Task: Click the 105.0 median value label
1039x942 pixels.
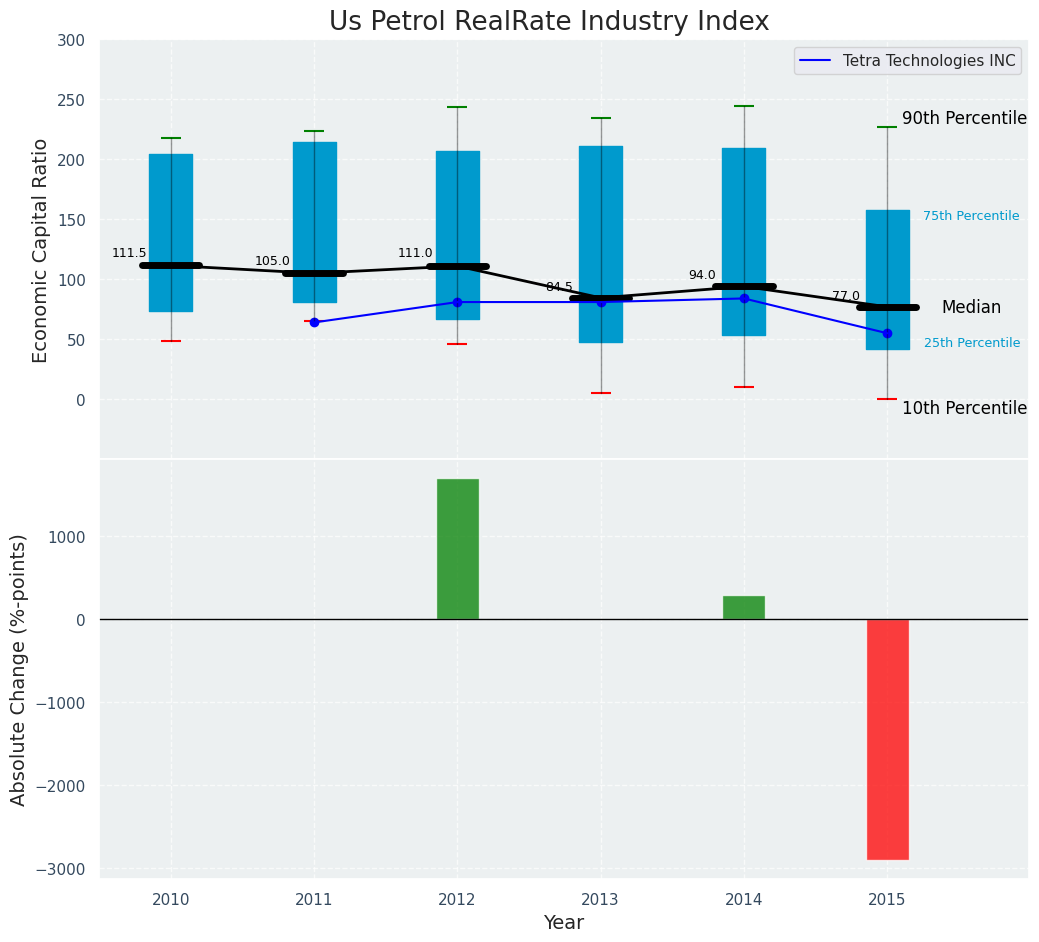Action: point(272,261)
